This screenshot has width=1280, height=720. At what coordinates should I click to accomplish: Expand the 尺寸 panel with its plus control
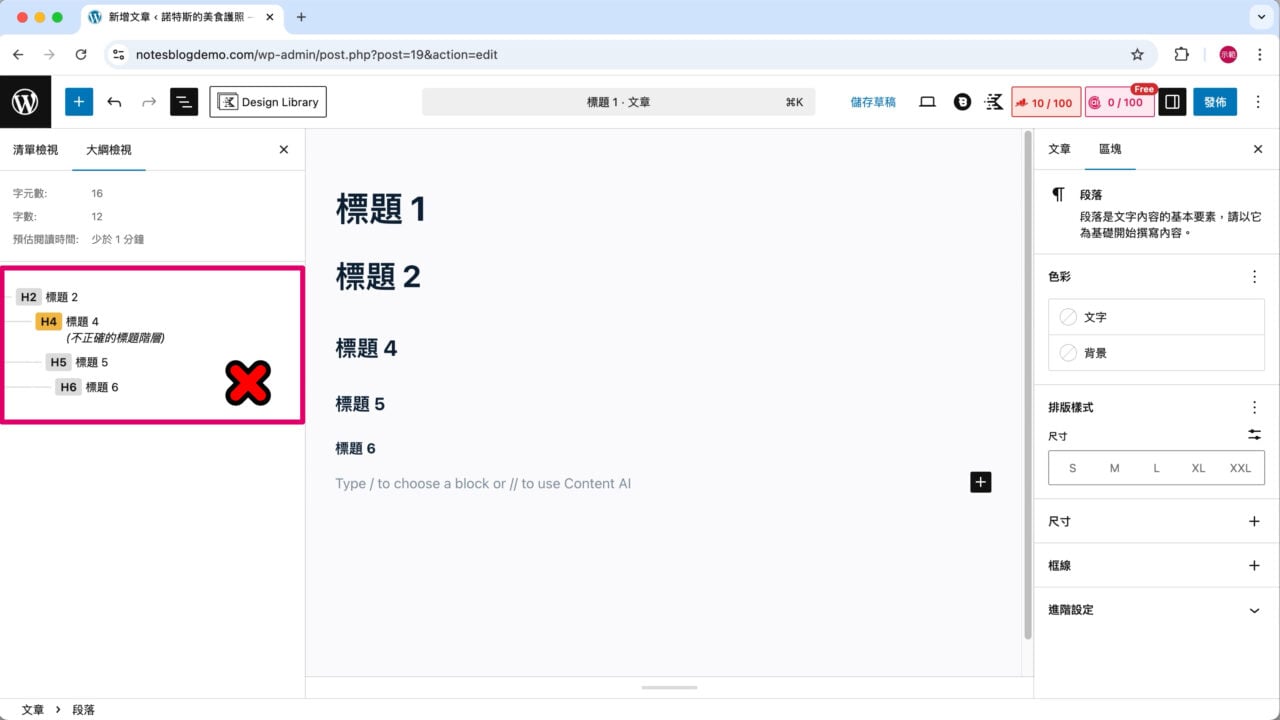[1254, 521]
